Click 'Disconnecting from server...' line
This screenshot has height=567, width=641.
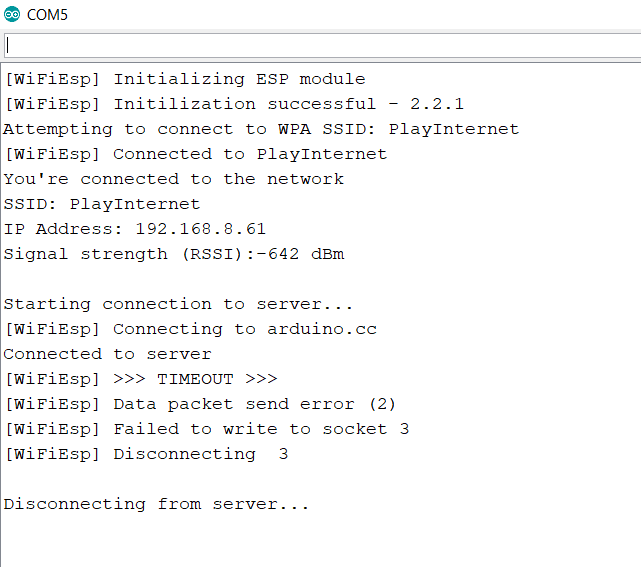pyautogui.click(x=156, y=504)
